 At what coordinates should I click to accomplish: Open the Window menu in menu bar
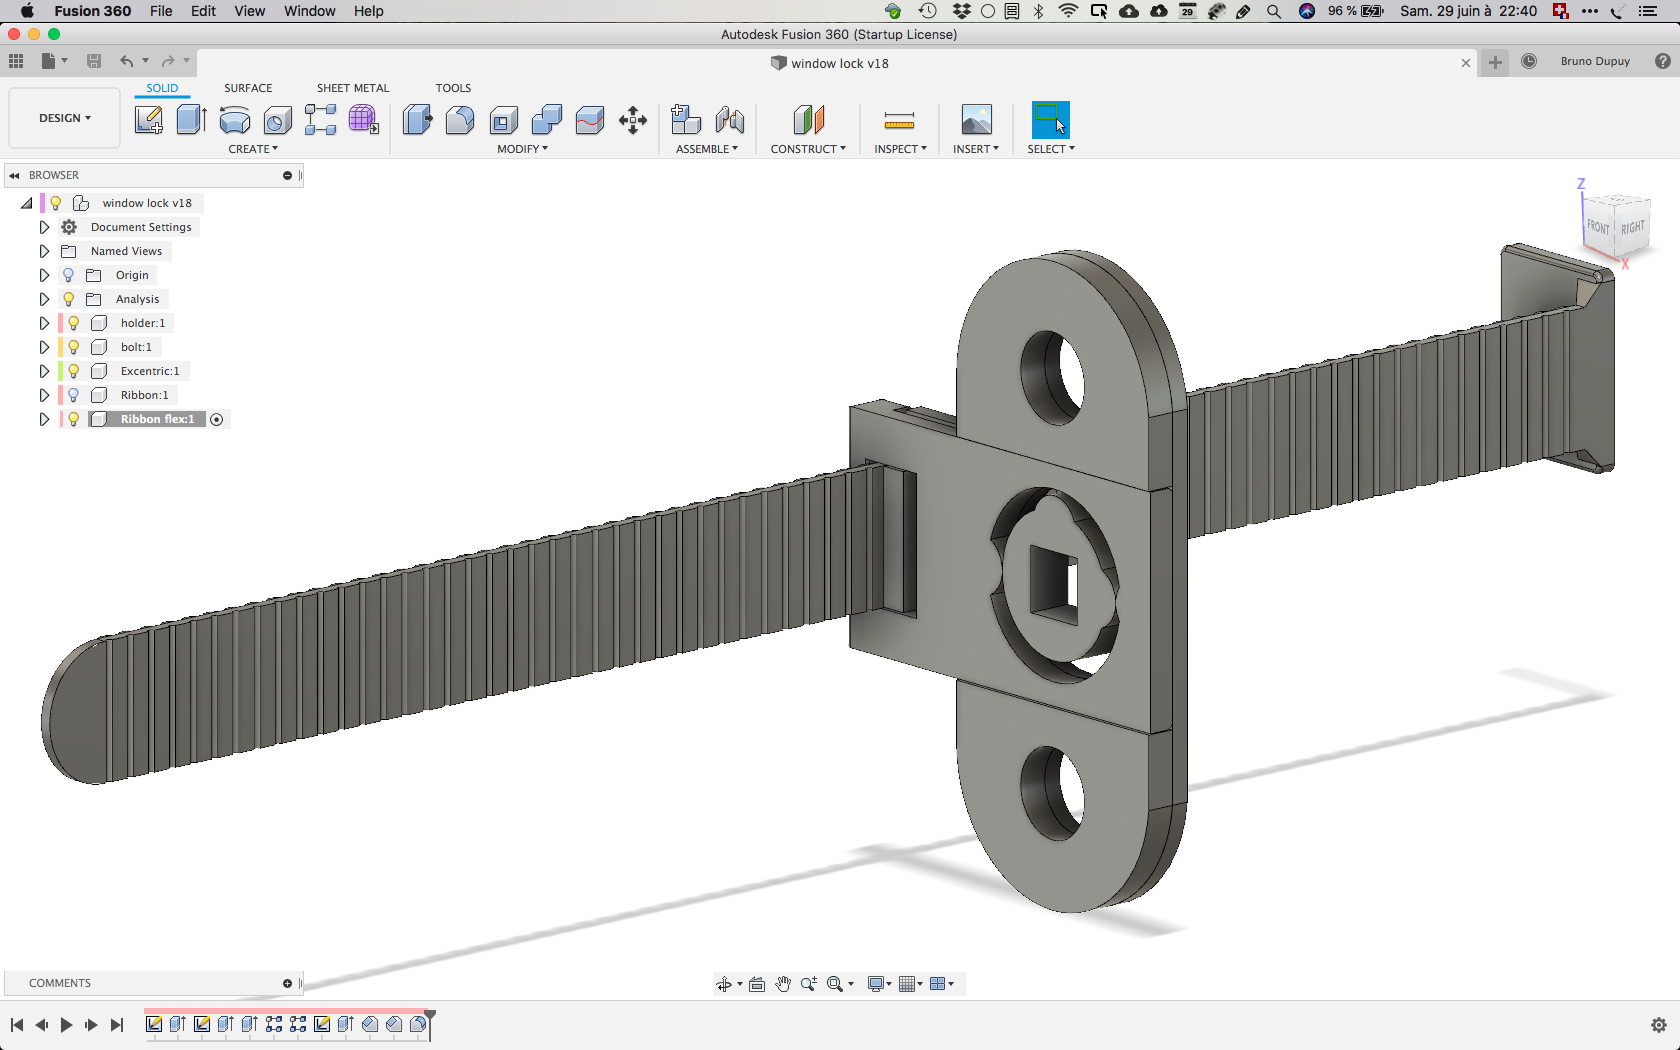(x=309, y=11)
